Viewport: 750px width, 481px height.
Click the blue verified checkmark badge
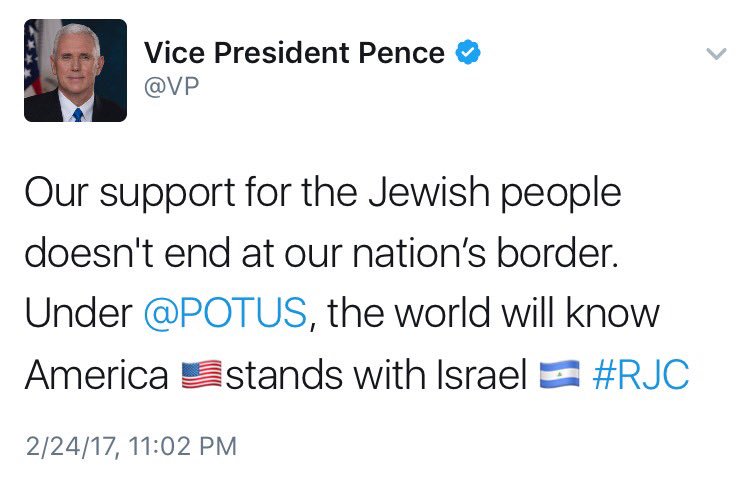coord(468,52)
